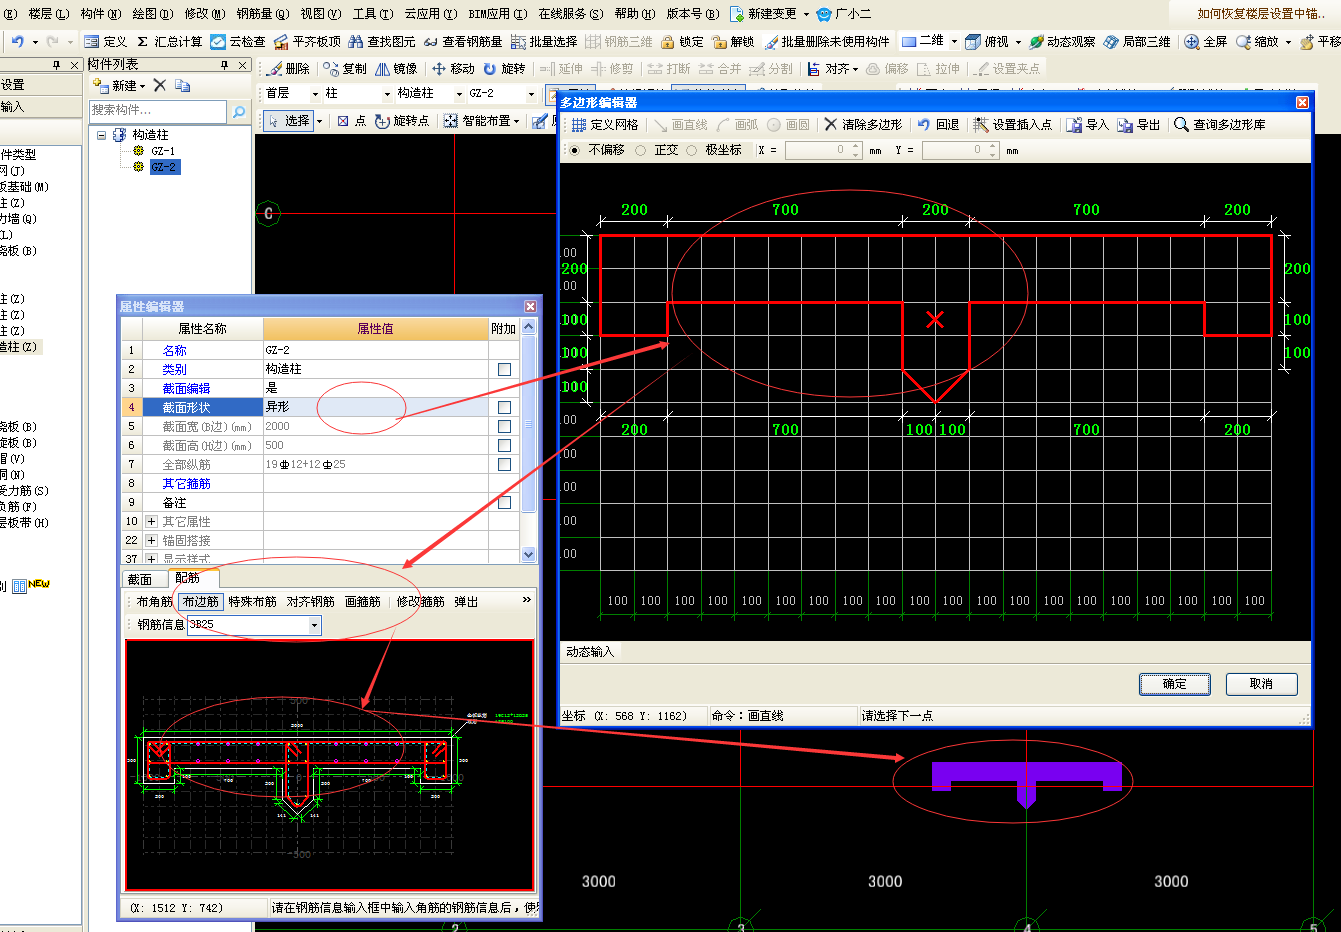Click the 导出 export icon

point(1125,124)
